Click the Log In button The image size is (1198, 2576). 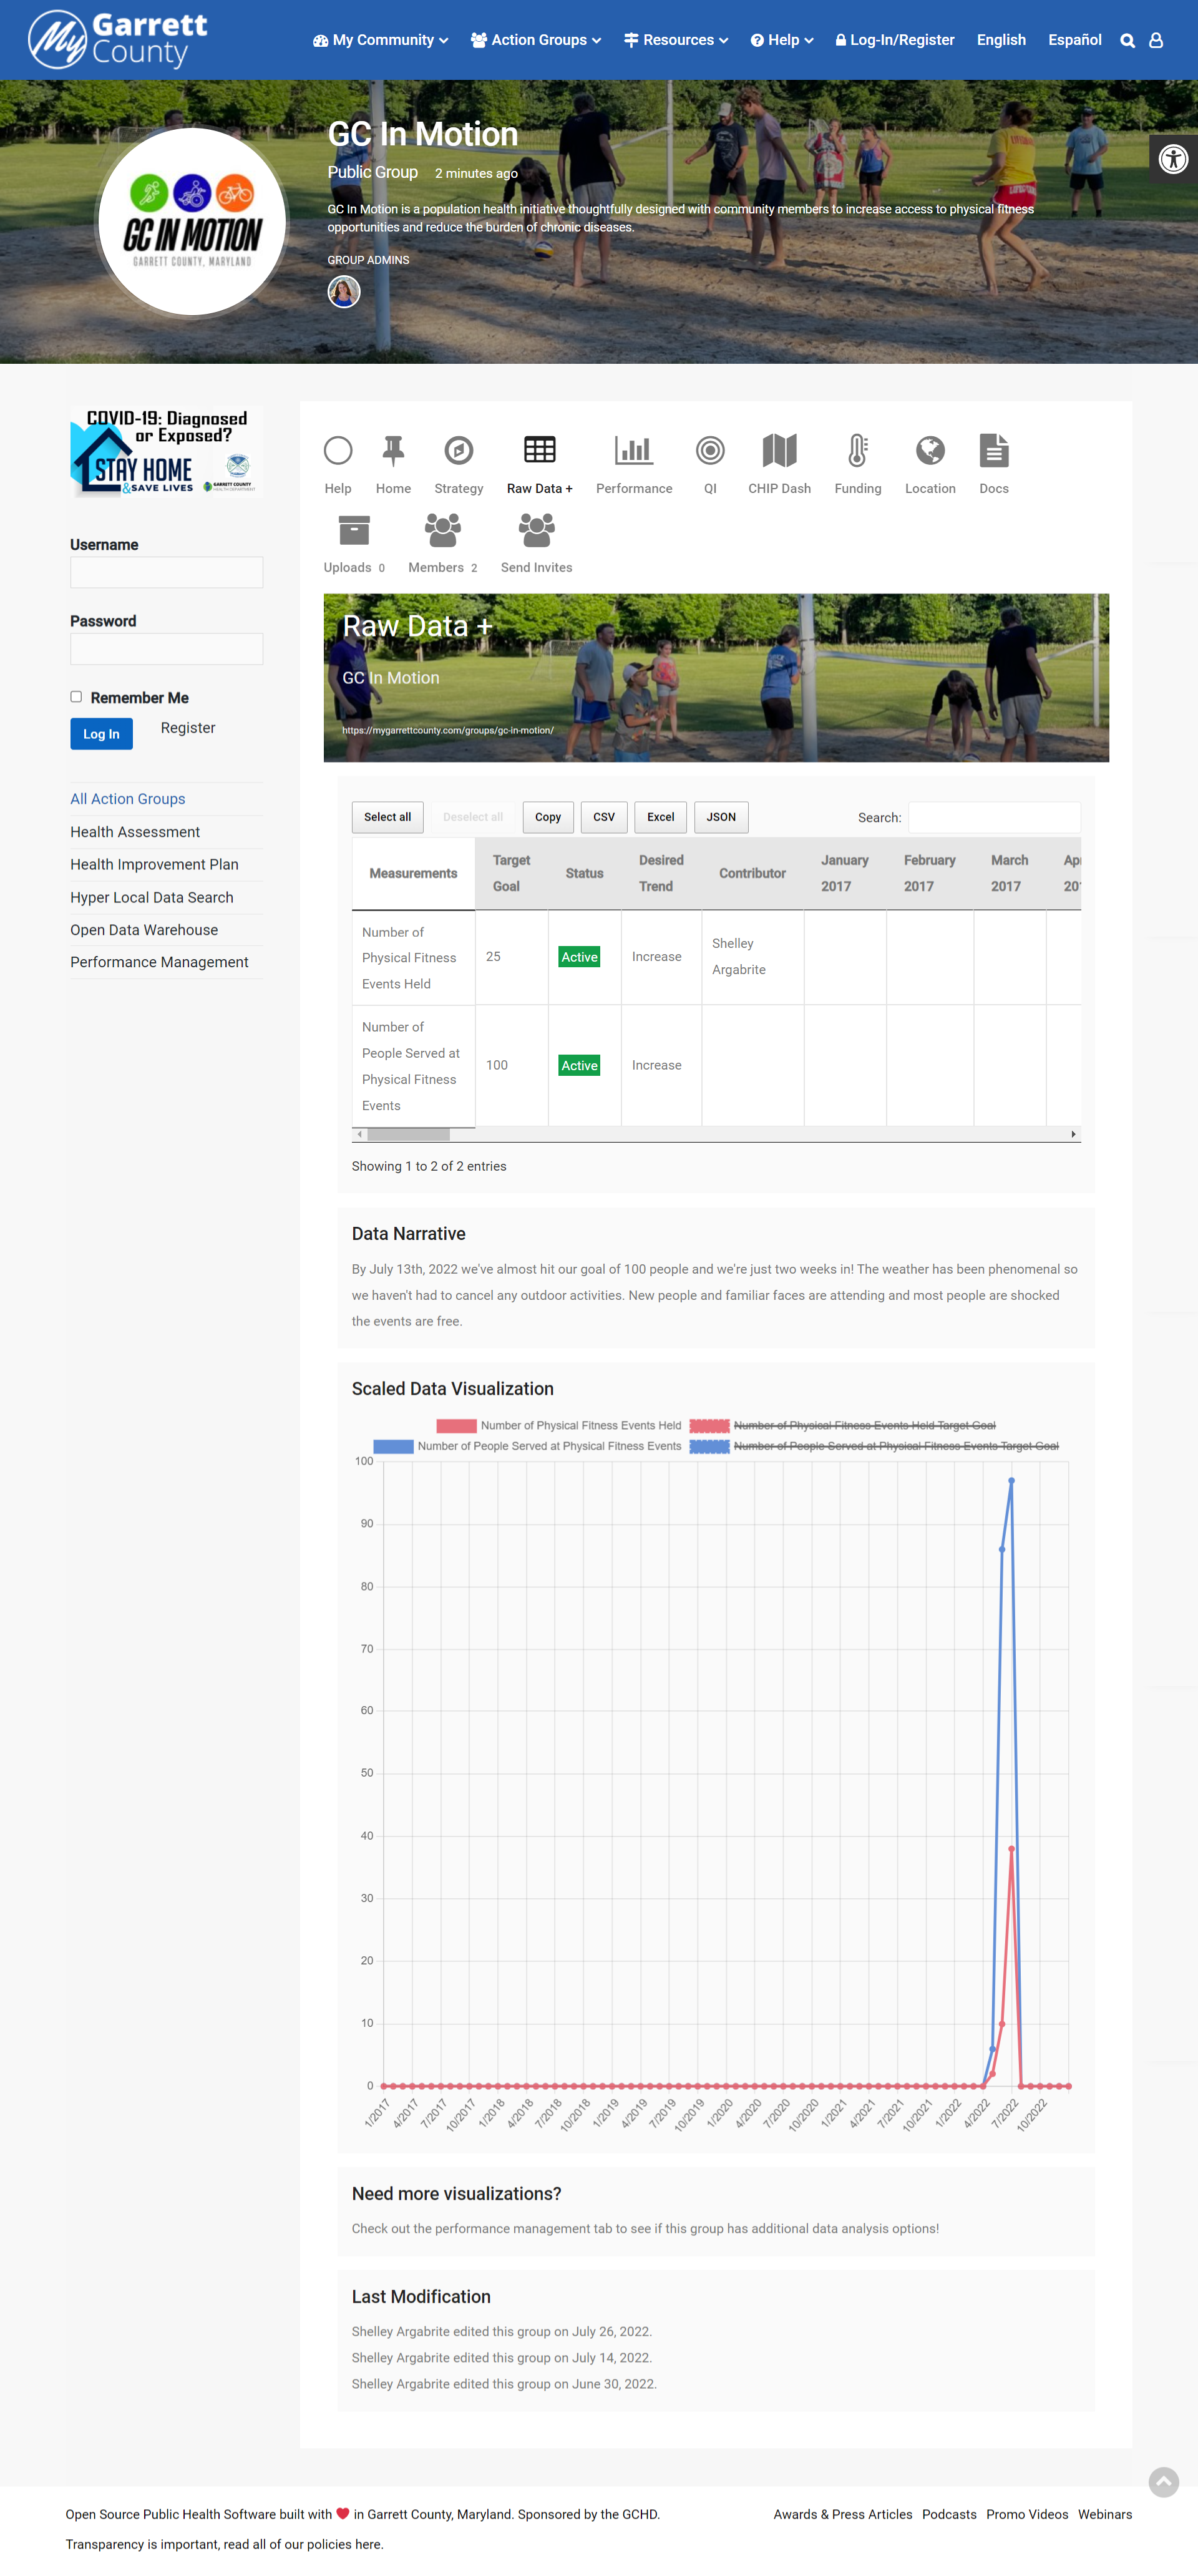click(x=101, y=734)
